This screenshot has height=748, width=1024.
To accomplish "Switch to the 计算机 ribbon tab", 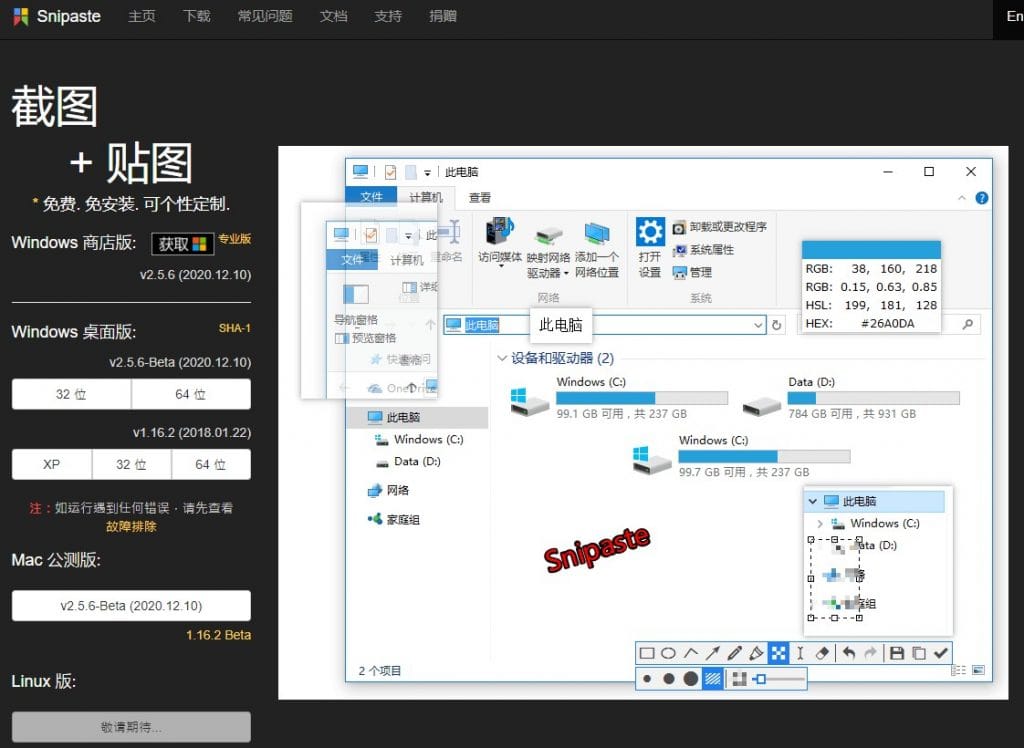I will 425,197.
